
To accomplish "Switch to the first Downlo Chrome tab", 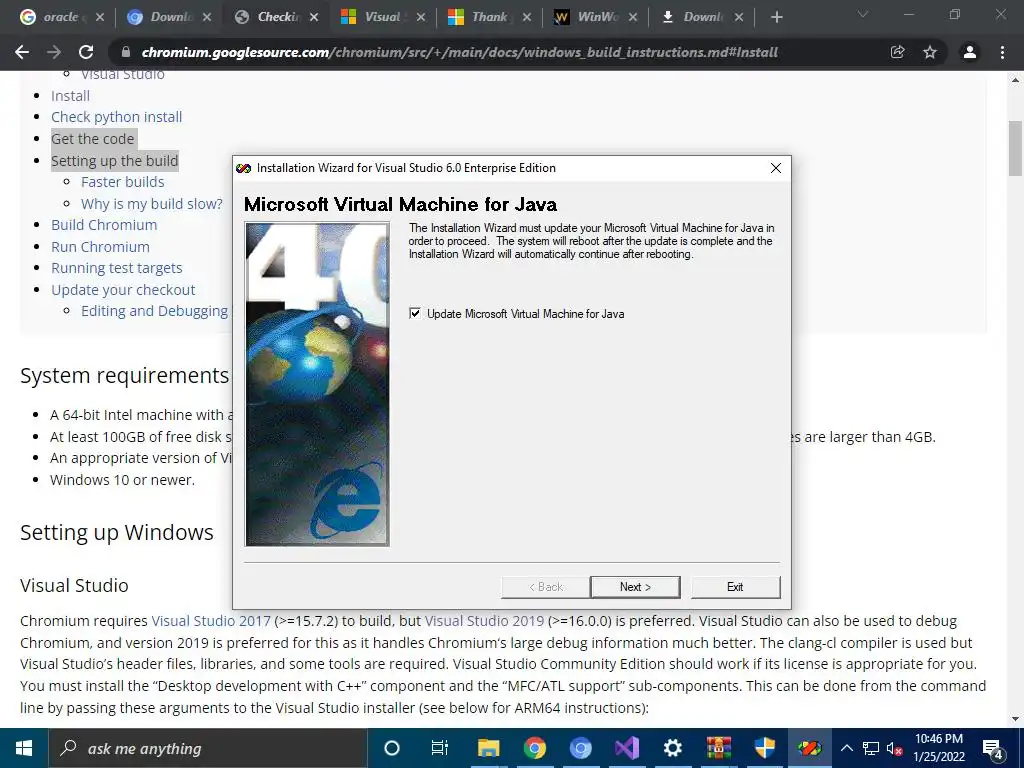I will pos(169,17).
